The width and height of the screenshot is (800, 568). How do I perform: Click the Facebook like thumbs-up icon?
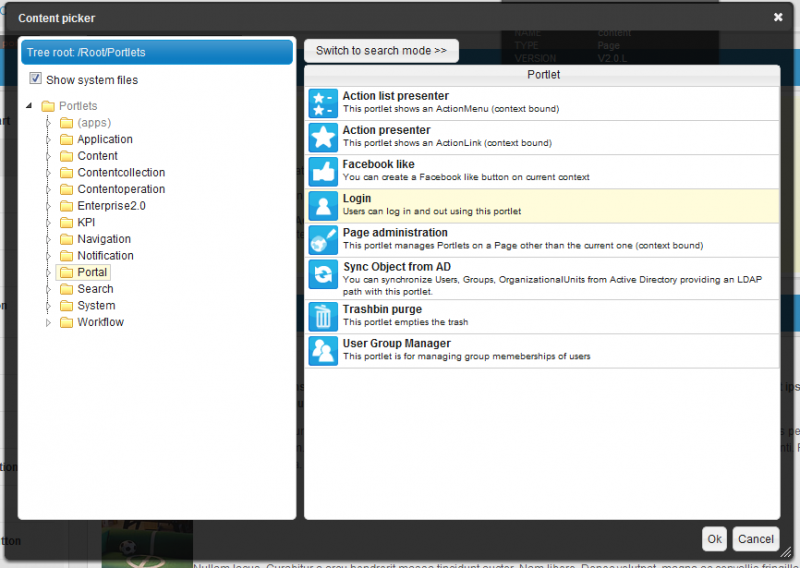click(323, 171)
